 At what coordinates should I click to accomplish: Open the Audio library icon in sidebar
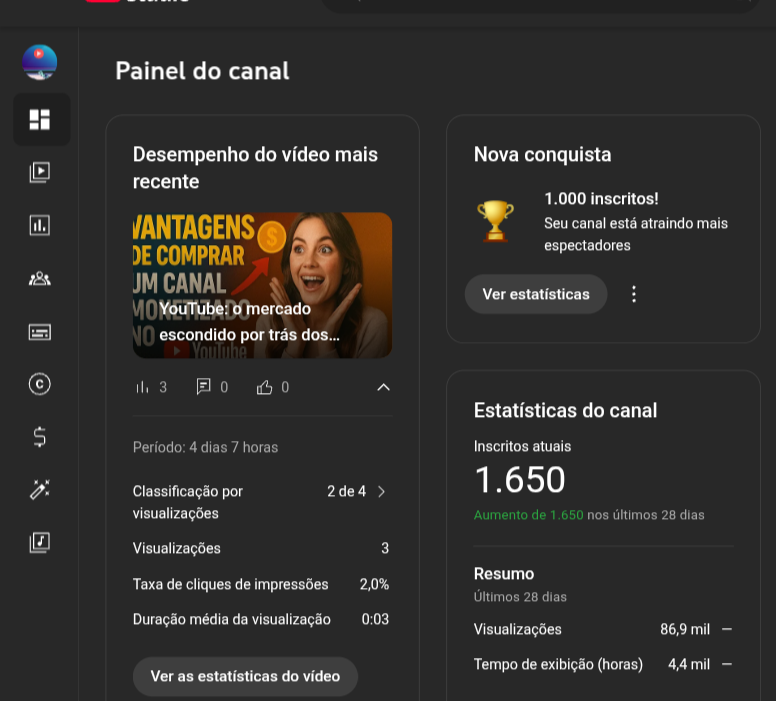(40, 542)
